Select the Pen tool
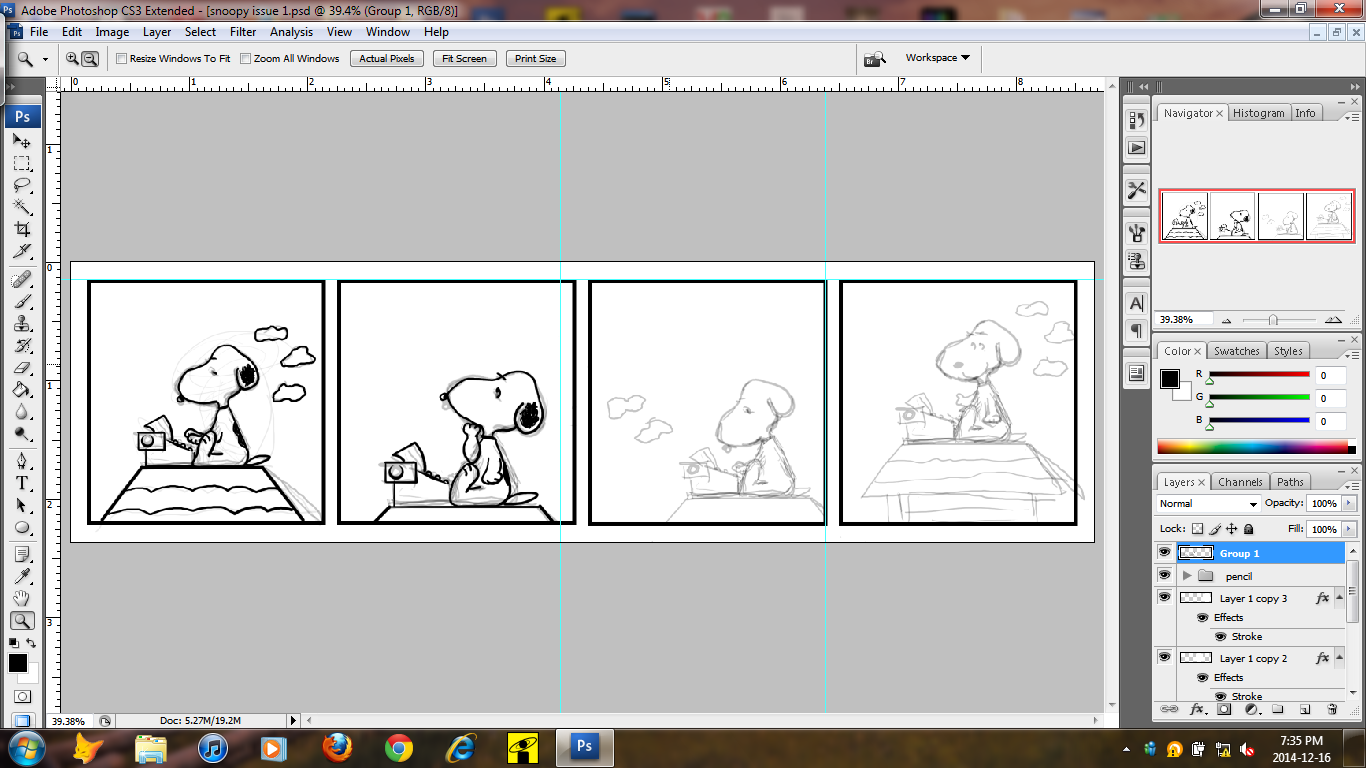Viewport: 1366px width, 768px height. [22, 461]
